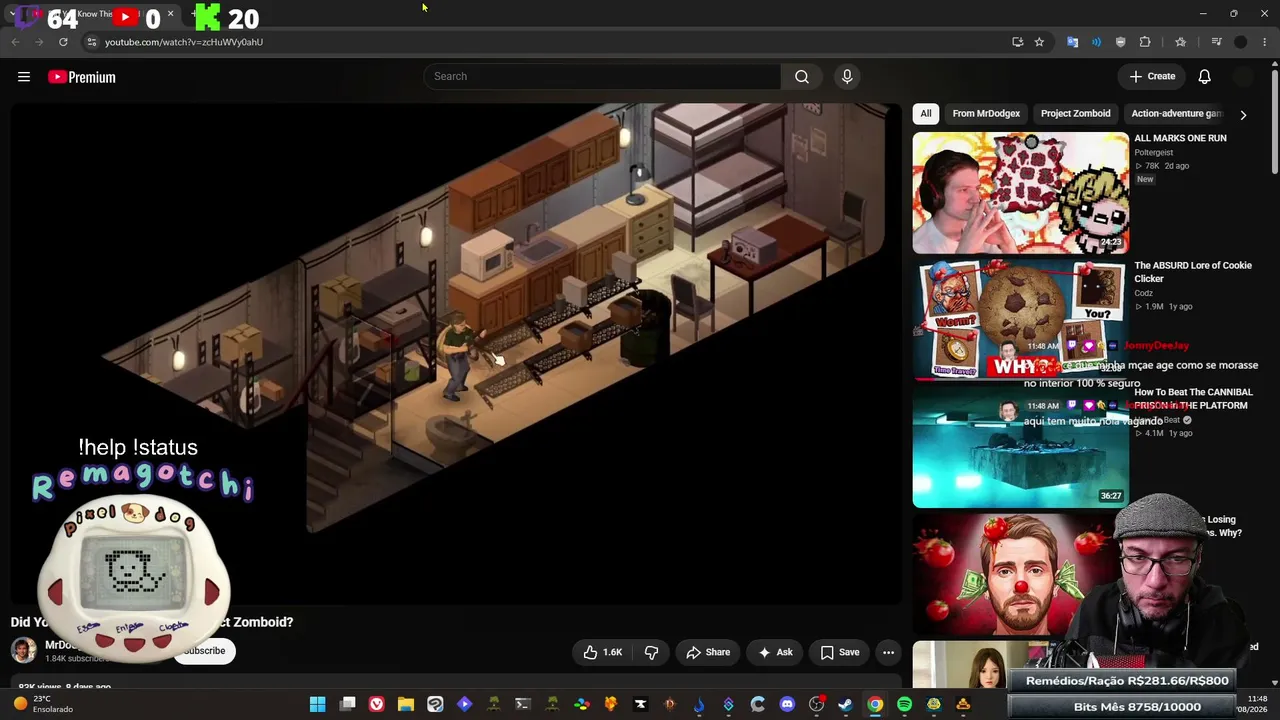This screenshot has height=720, width=1280.
Task: Open ALL MARKS ONE RUN video thumbnail
Action: point(1020,193)
